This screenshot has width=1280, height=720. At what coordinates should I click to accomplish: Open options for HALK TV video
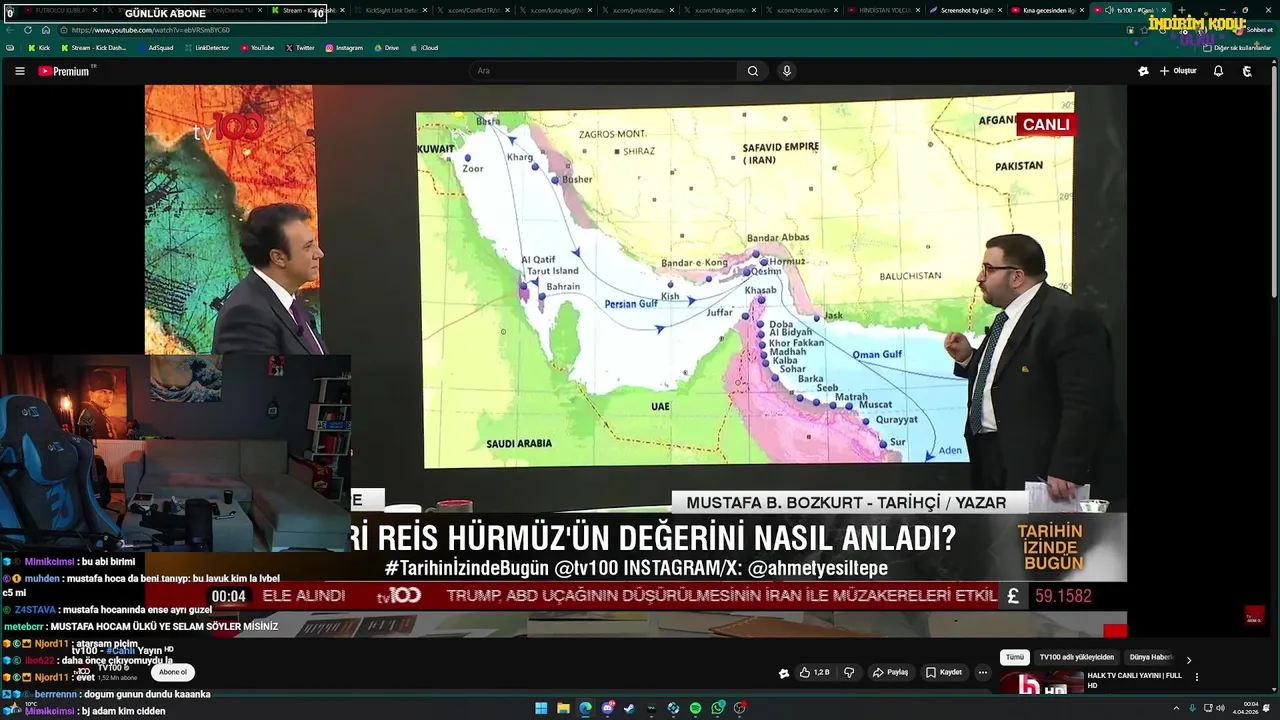(x=1197, y=677)
